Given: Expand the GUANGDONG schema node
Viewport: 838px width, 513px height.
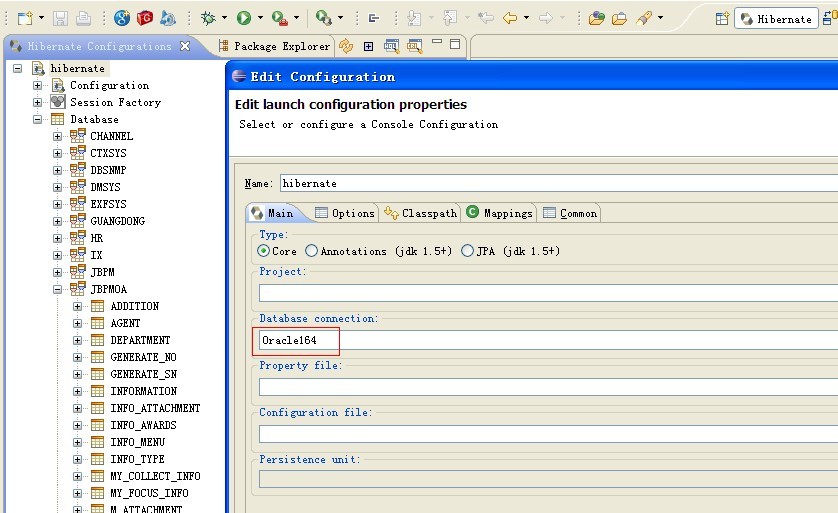Looking at the screenshot, I should 57,221.
